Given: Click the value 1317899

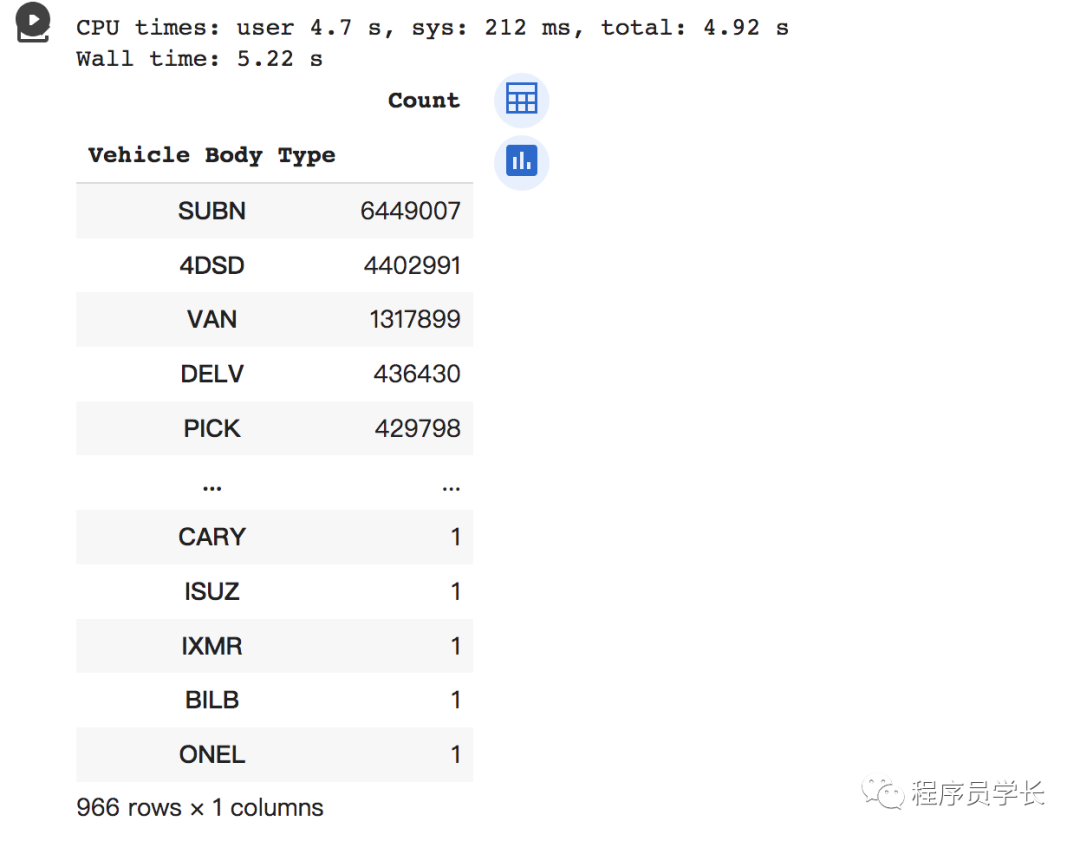Looking at the screenshot, I should (415, 320).
